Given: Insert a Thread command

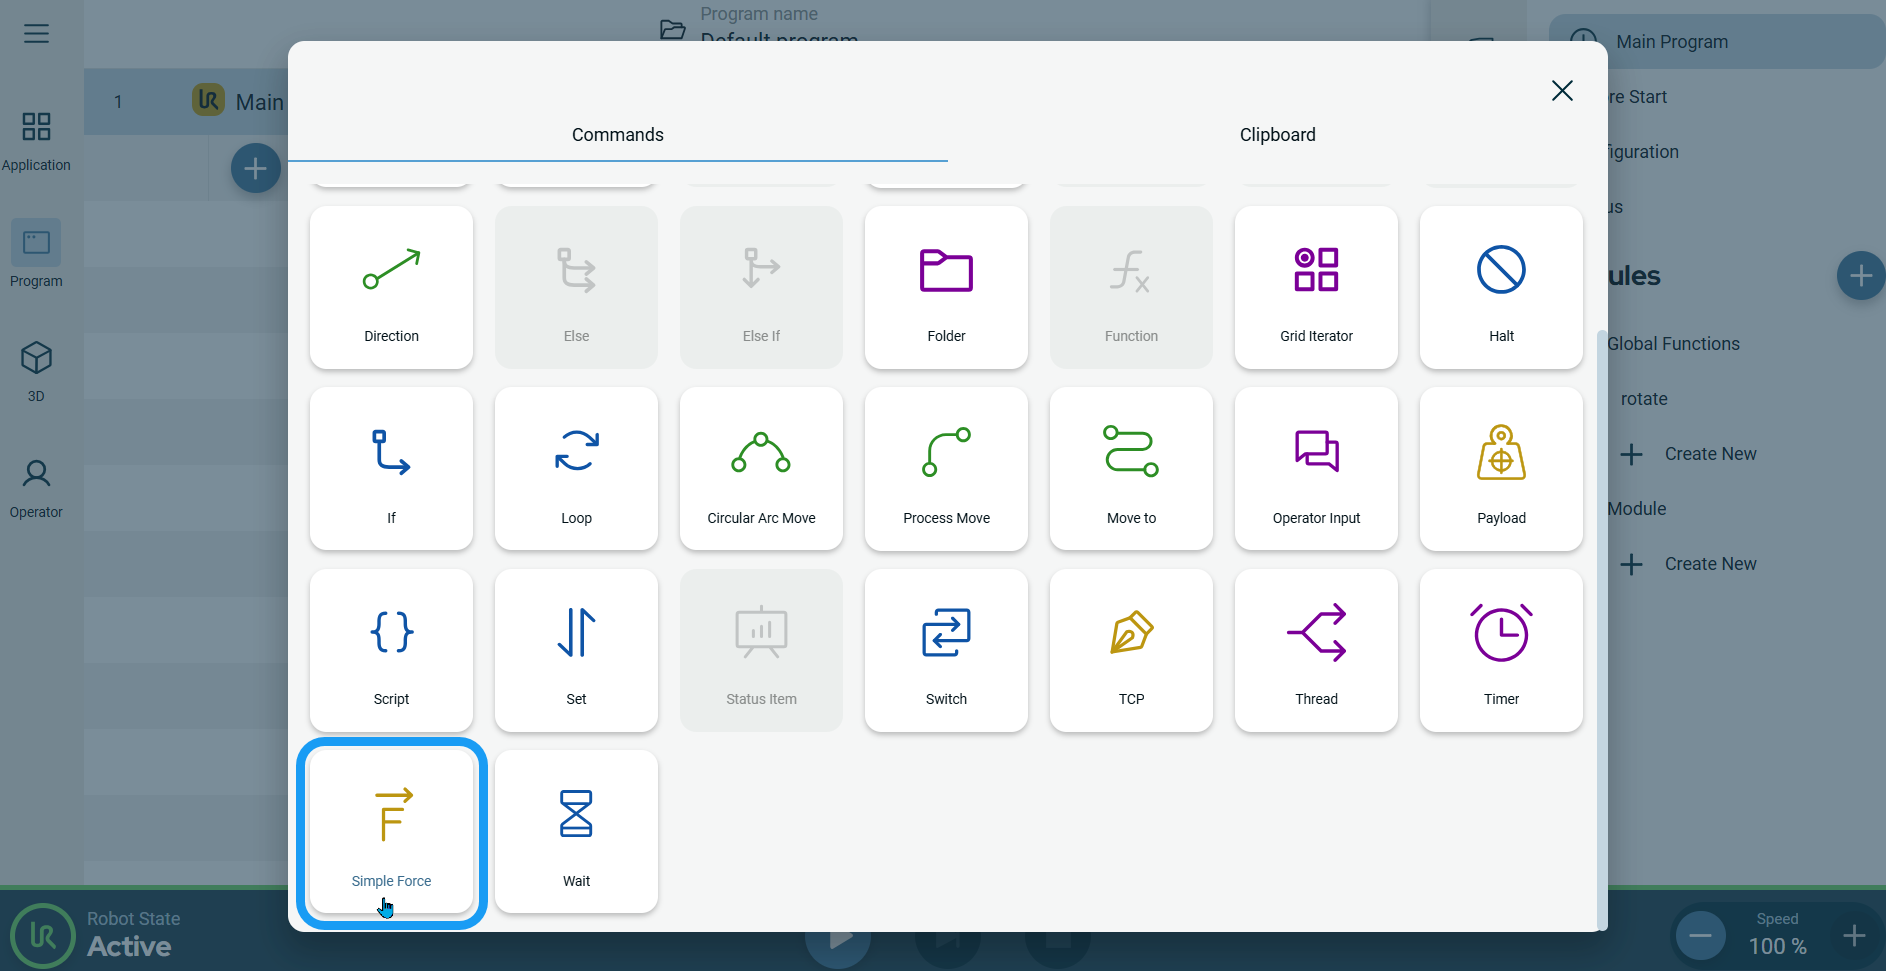Looking at the screenshot, I should coord(1316,650).
